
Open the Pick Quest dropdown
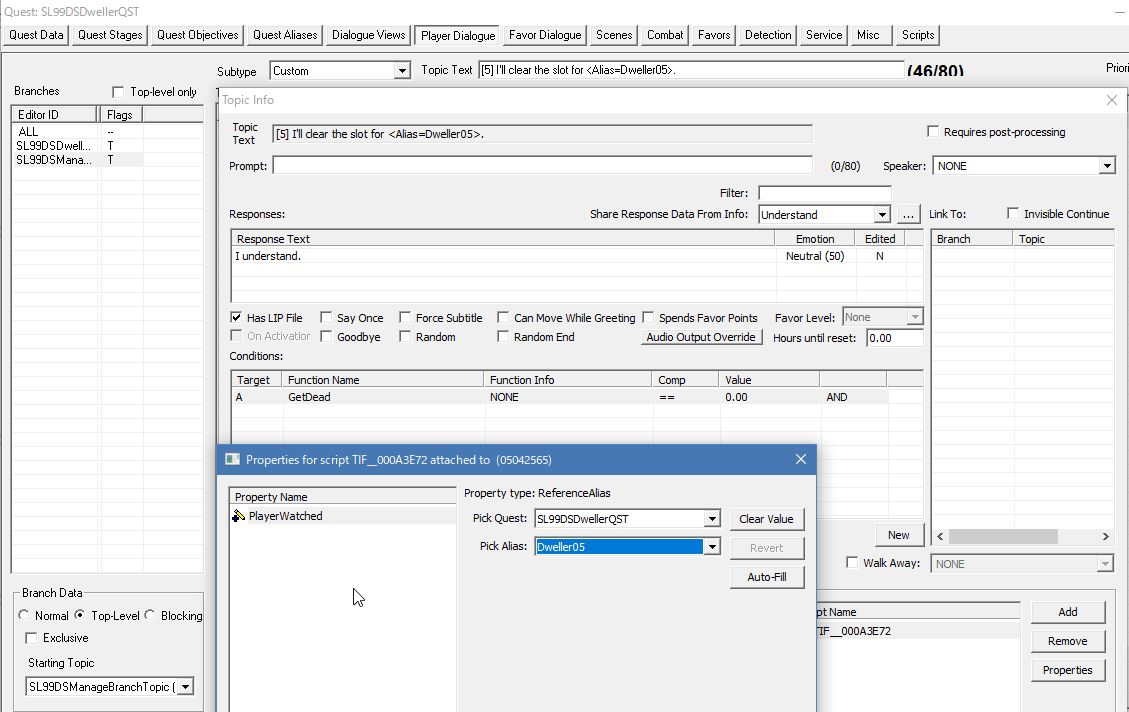coord(711,518)
